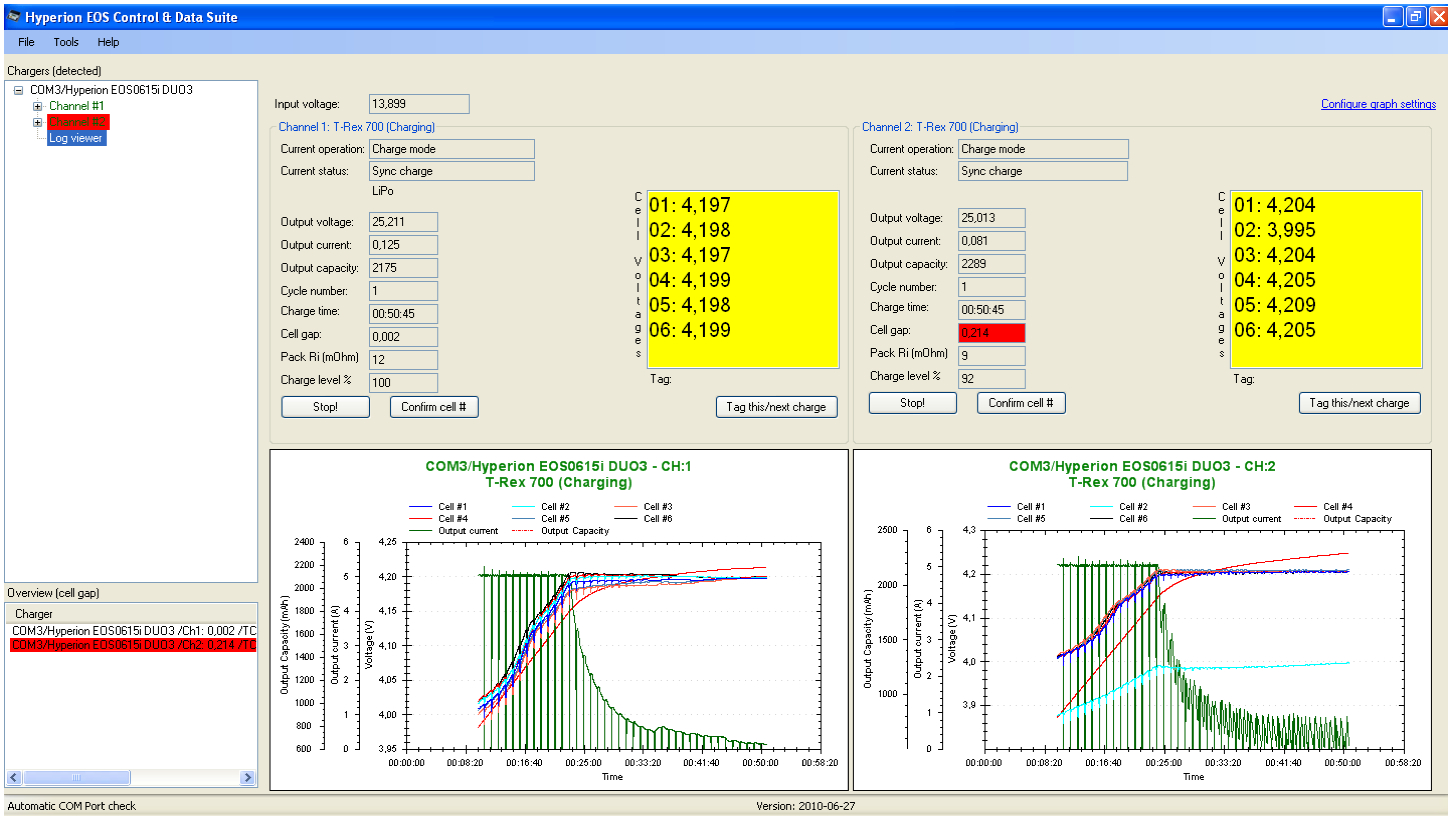
Task: Stop charging on Channel 2
Action: tap(913, 403)
